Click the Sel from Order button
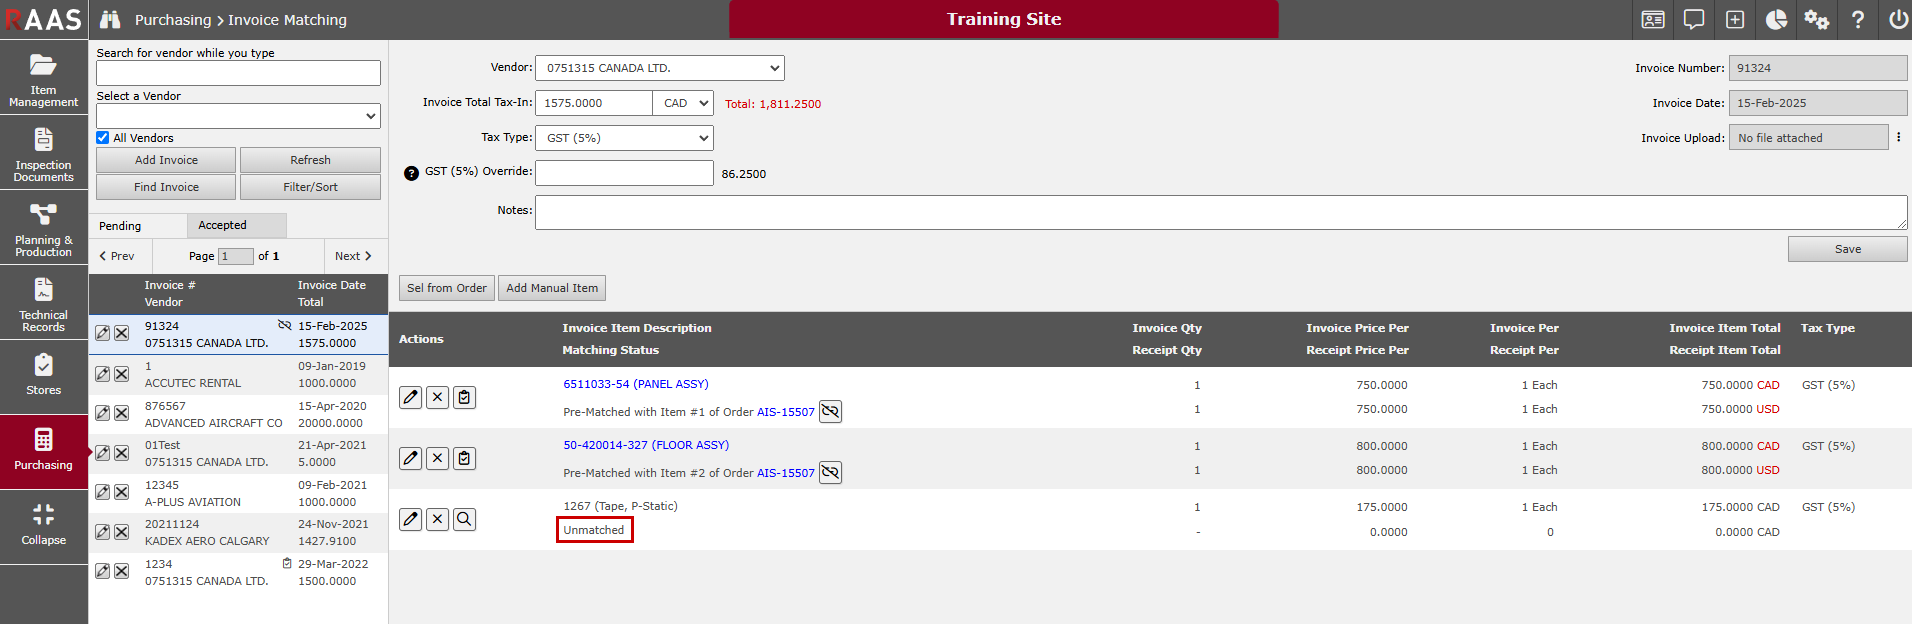 point(446,288)
